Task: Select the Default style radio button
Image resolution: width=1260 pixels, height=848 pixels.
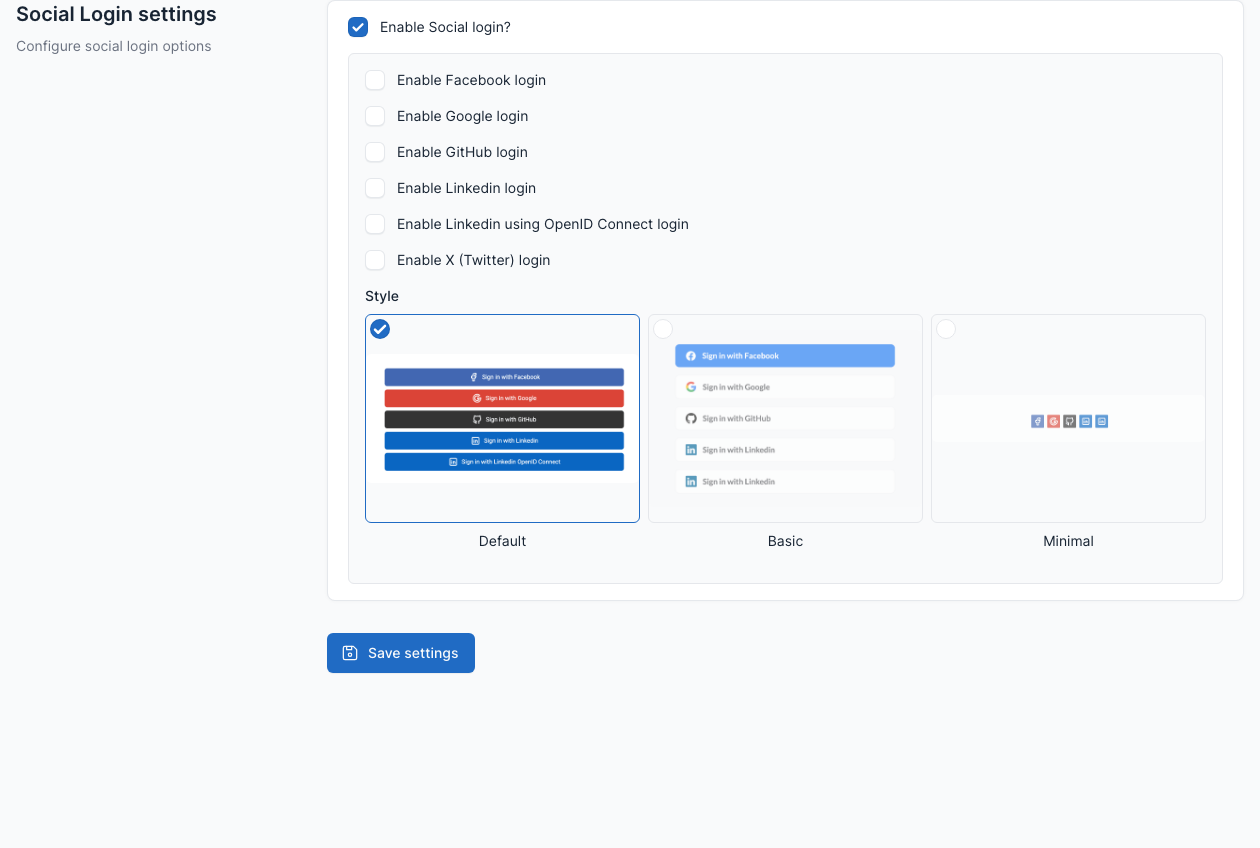Action: point(380,329)
